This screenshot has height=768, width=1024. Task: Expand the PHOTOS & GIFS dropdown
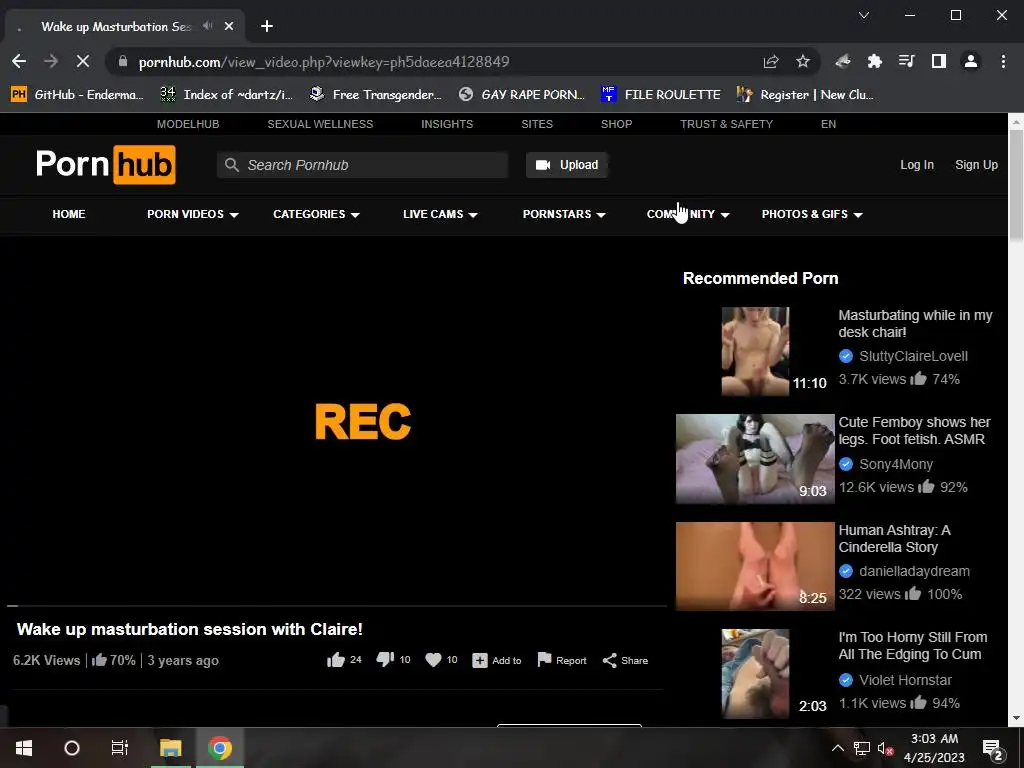(812, 214)
